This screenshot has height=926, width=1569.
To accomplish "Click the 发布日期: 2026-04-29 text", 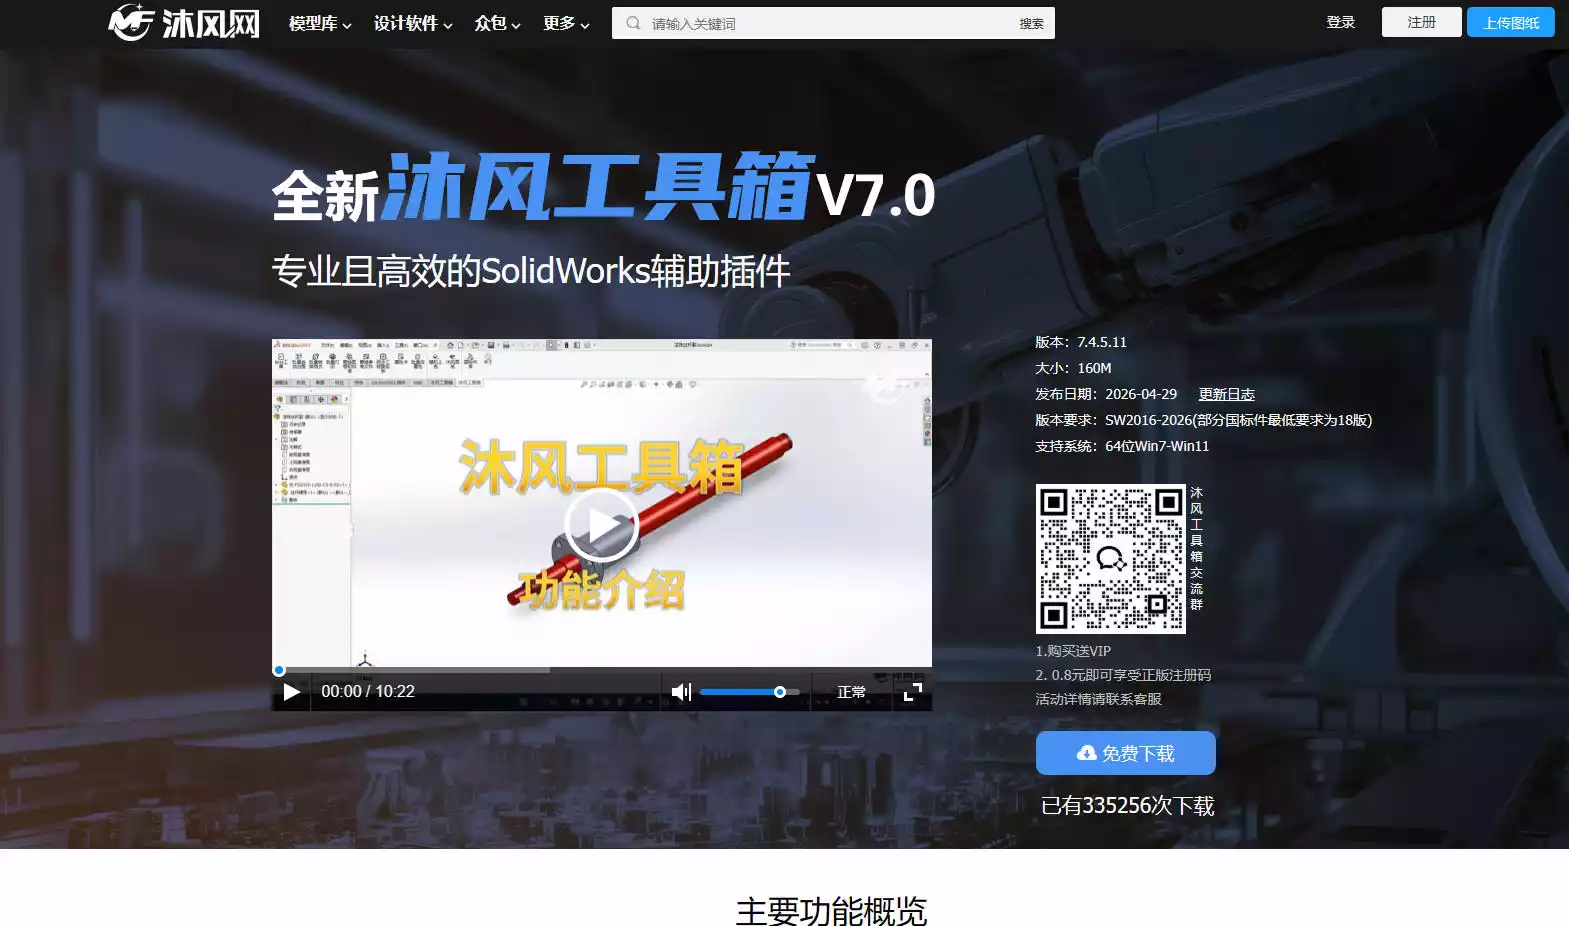I will tap(1106, 394).
